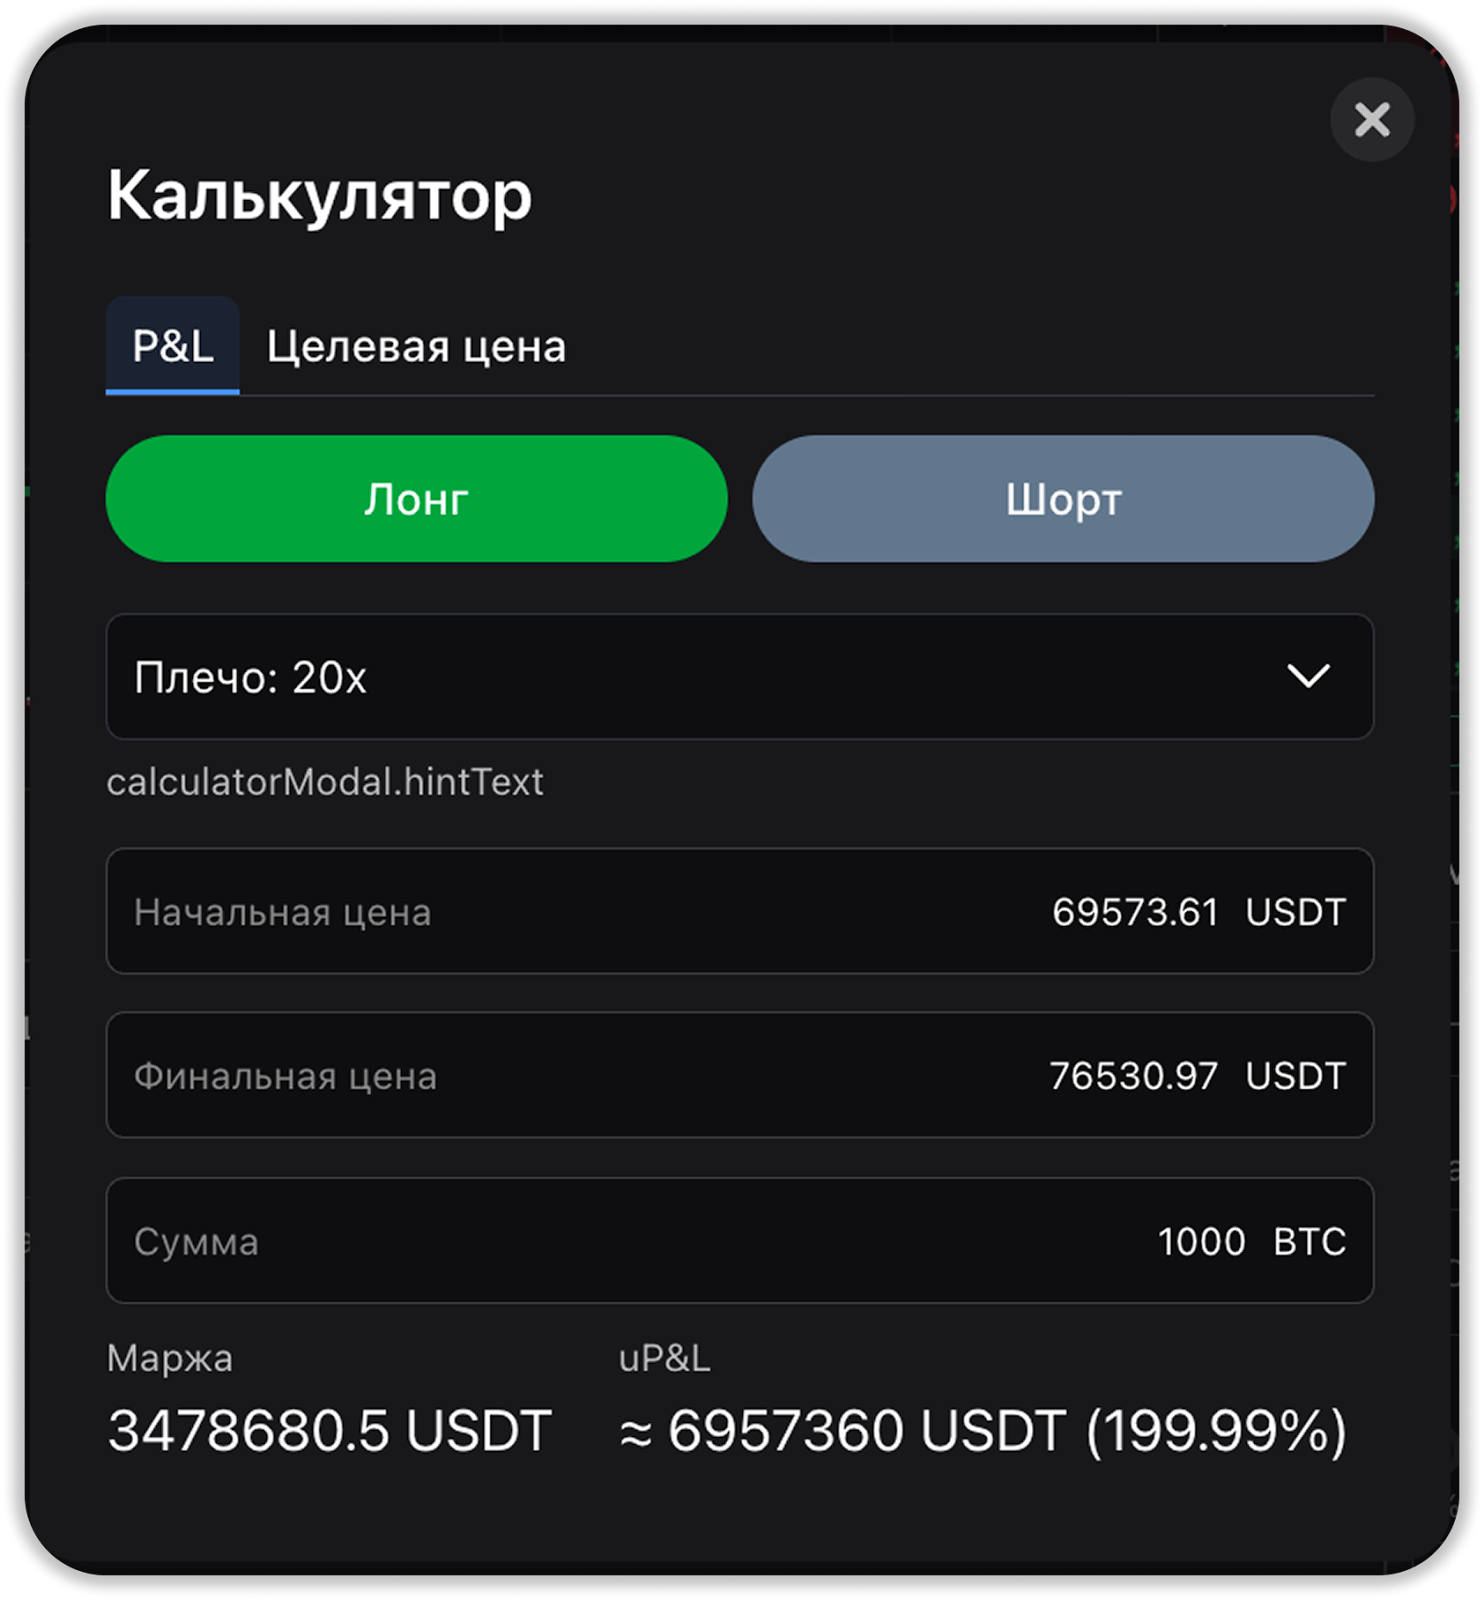Click the 1000 amount value

click(x=1201, y=1241)
